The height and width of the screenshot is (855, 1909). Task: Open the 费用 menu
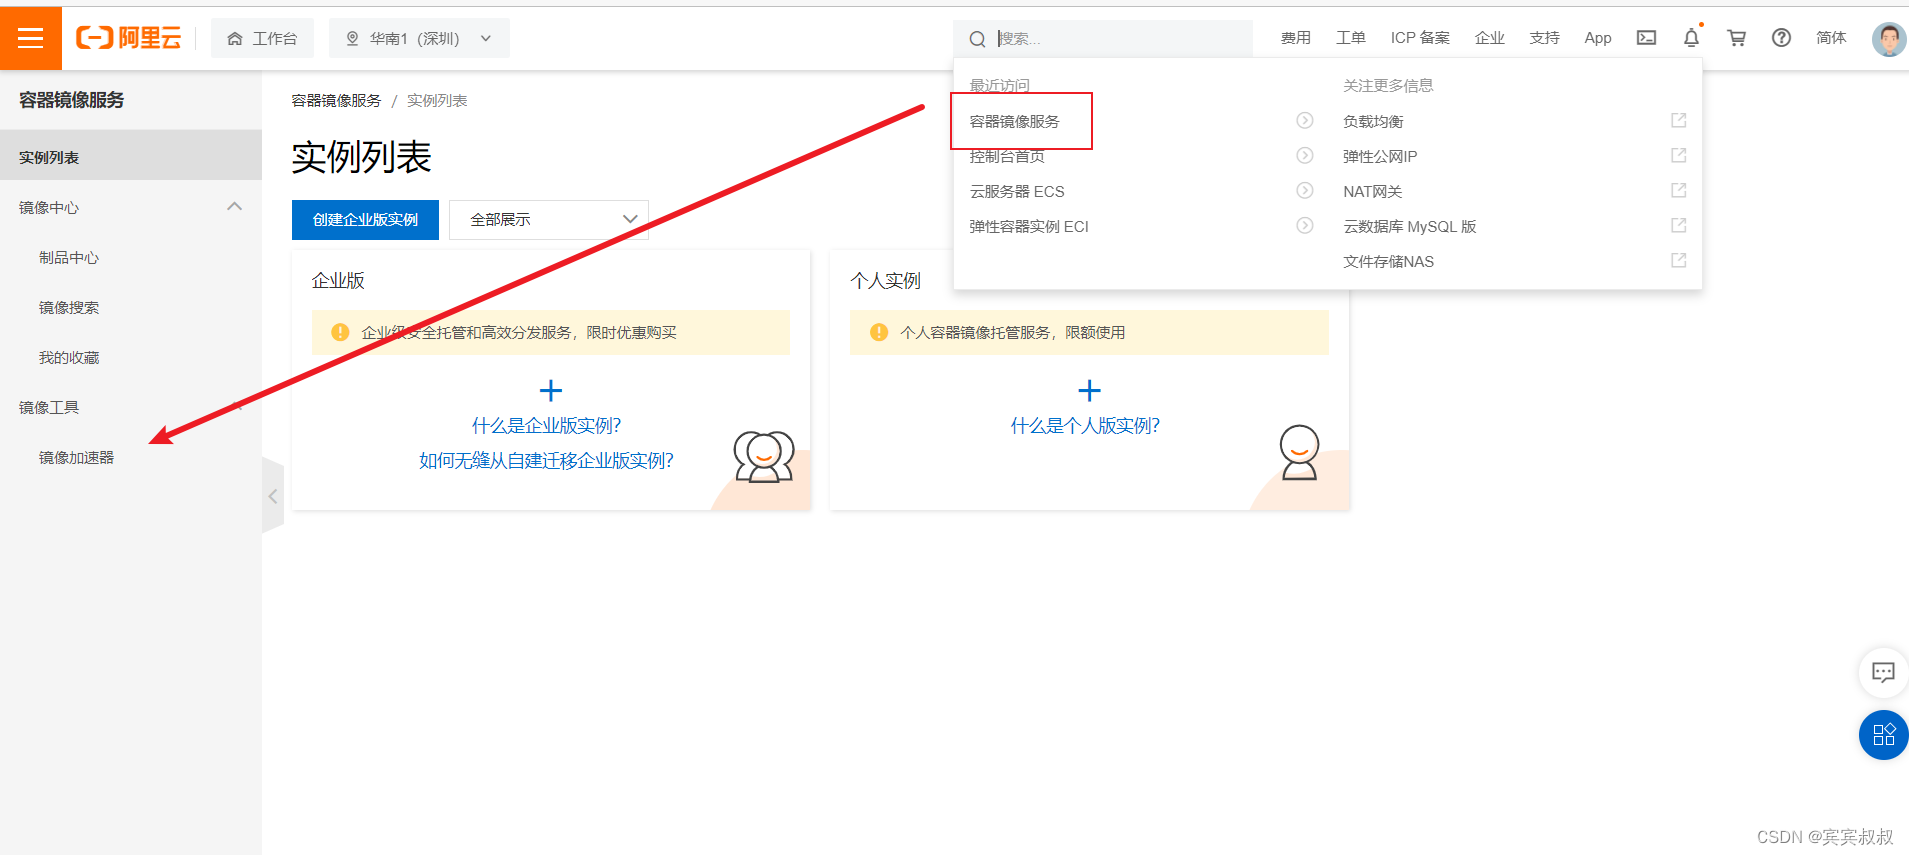click(x=1295, y=38)
